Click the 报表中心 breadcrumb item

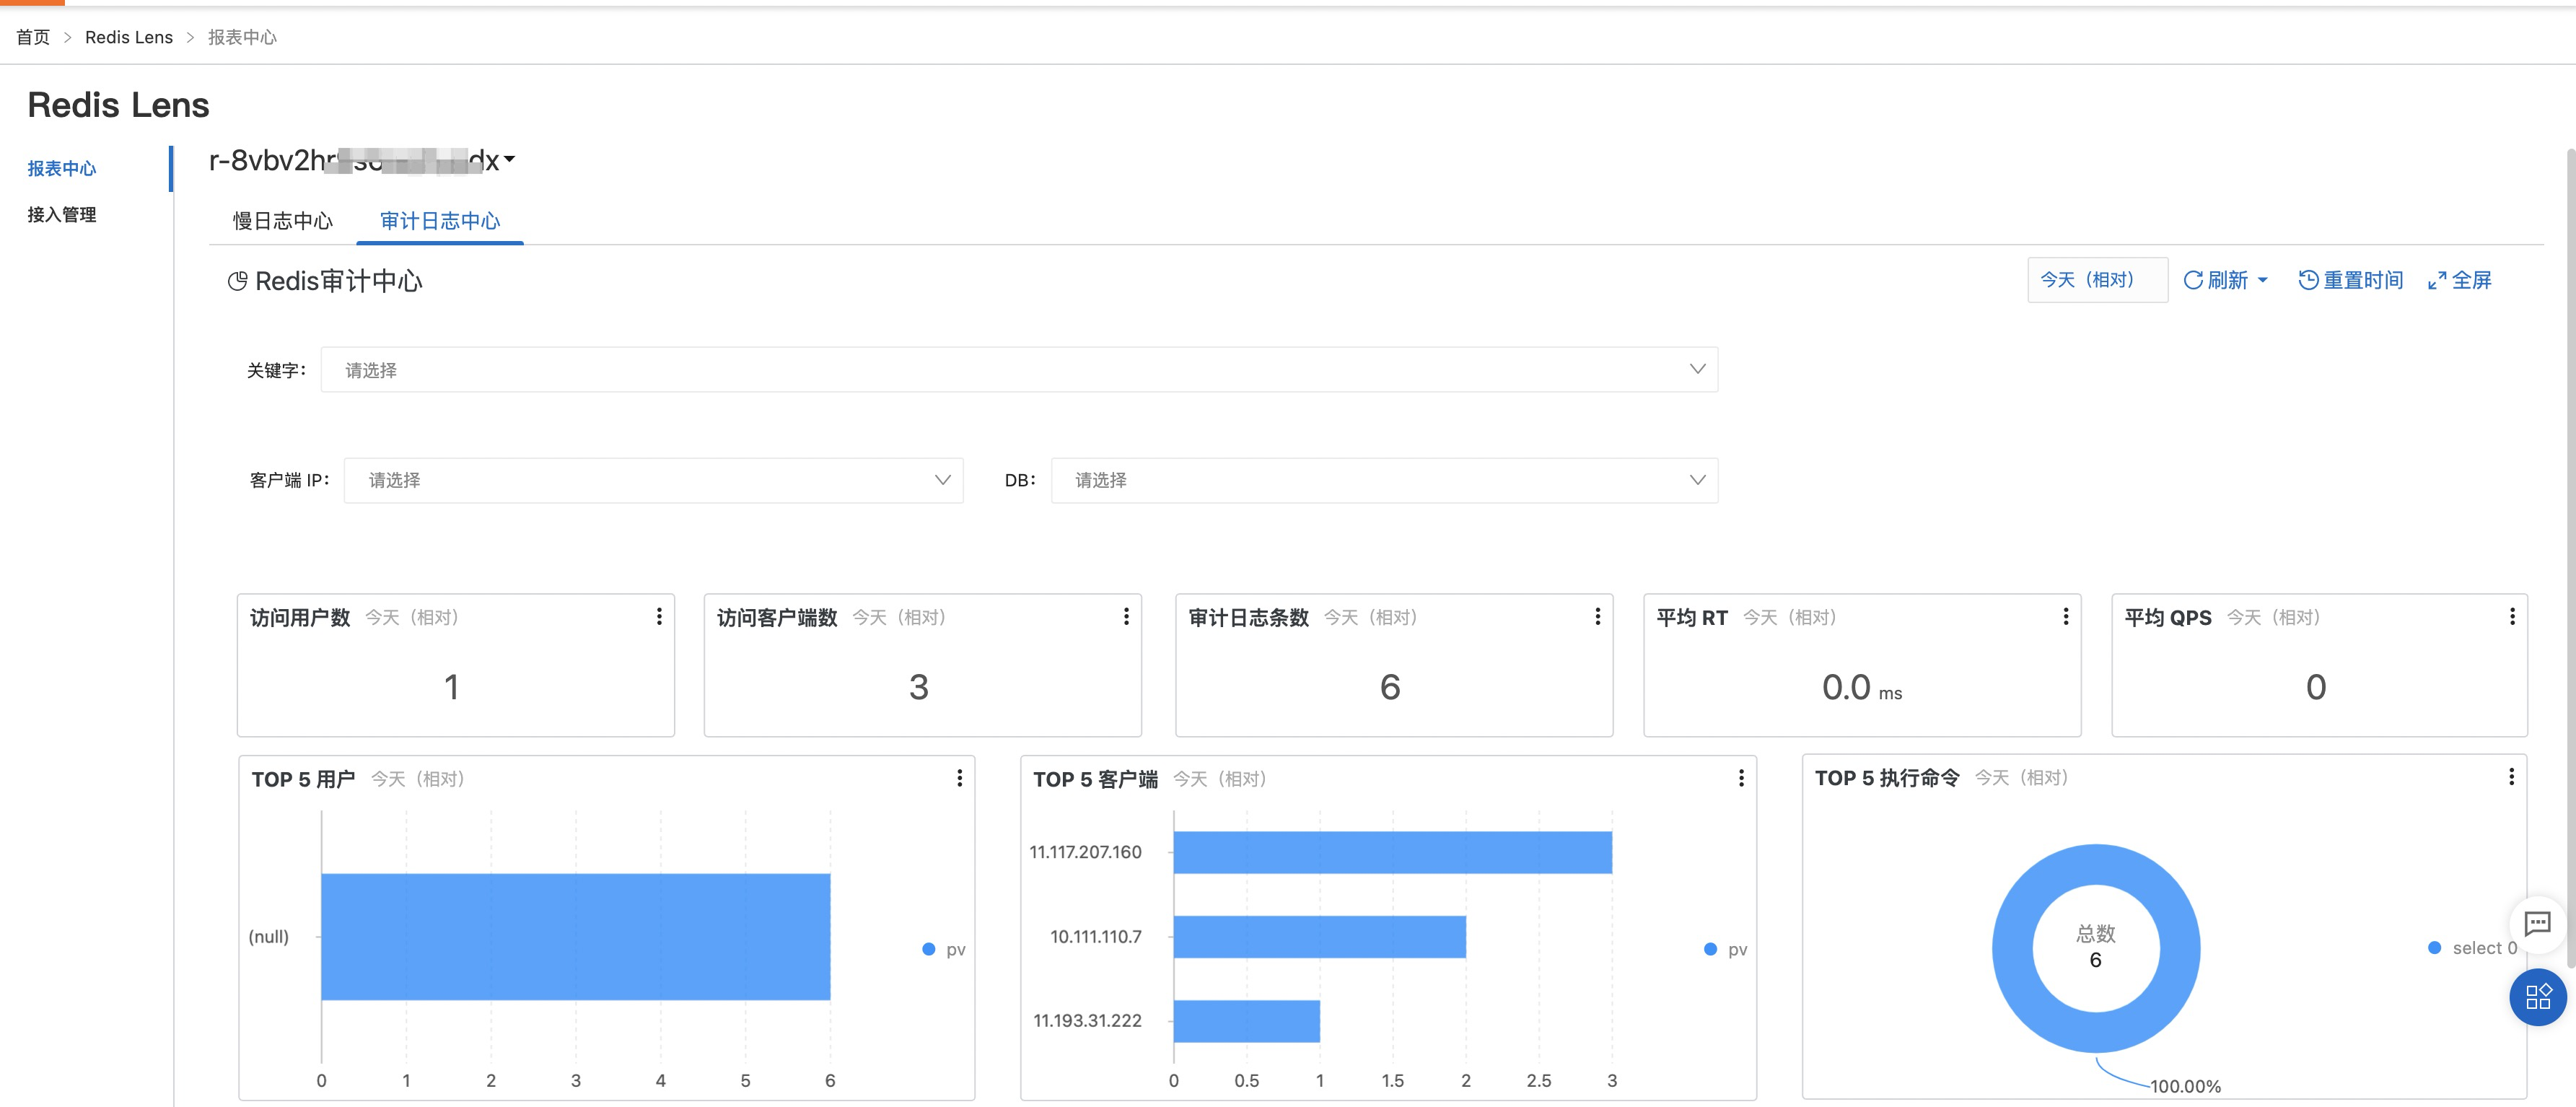coord(242,37)
